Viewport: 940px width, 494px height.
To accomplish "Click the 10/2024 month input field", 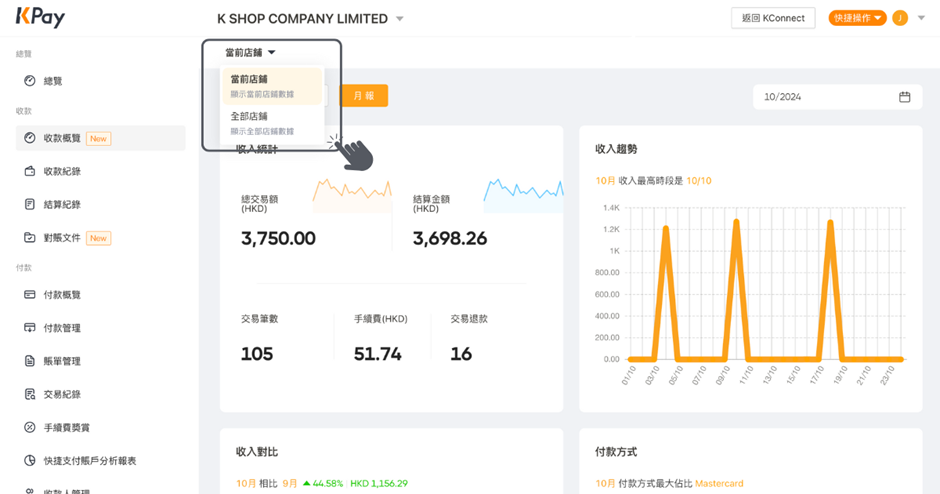I will tap(837, 97).
